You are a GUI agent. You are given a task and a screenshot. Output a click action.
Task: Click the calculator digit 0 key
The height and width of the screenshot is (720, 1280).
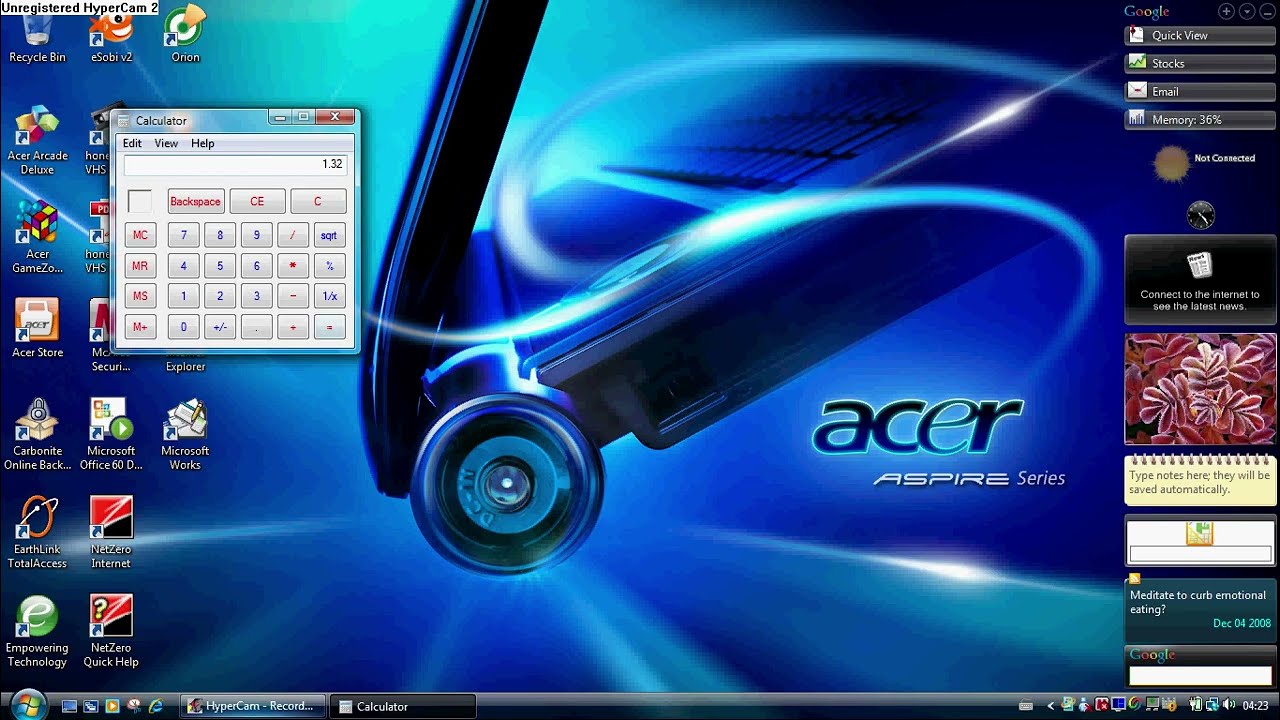point(183,327)
